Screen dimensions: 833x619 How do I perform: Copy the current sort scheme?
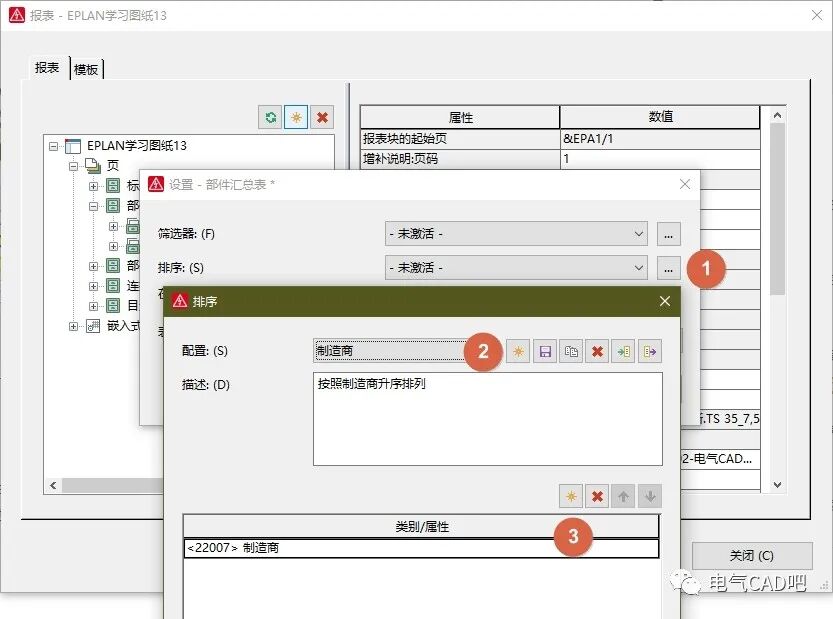[569, 351]
